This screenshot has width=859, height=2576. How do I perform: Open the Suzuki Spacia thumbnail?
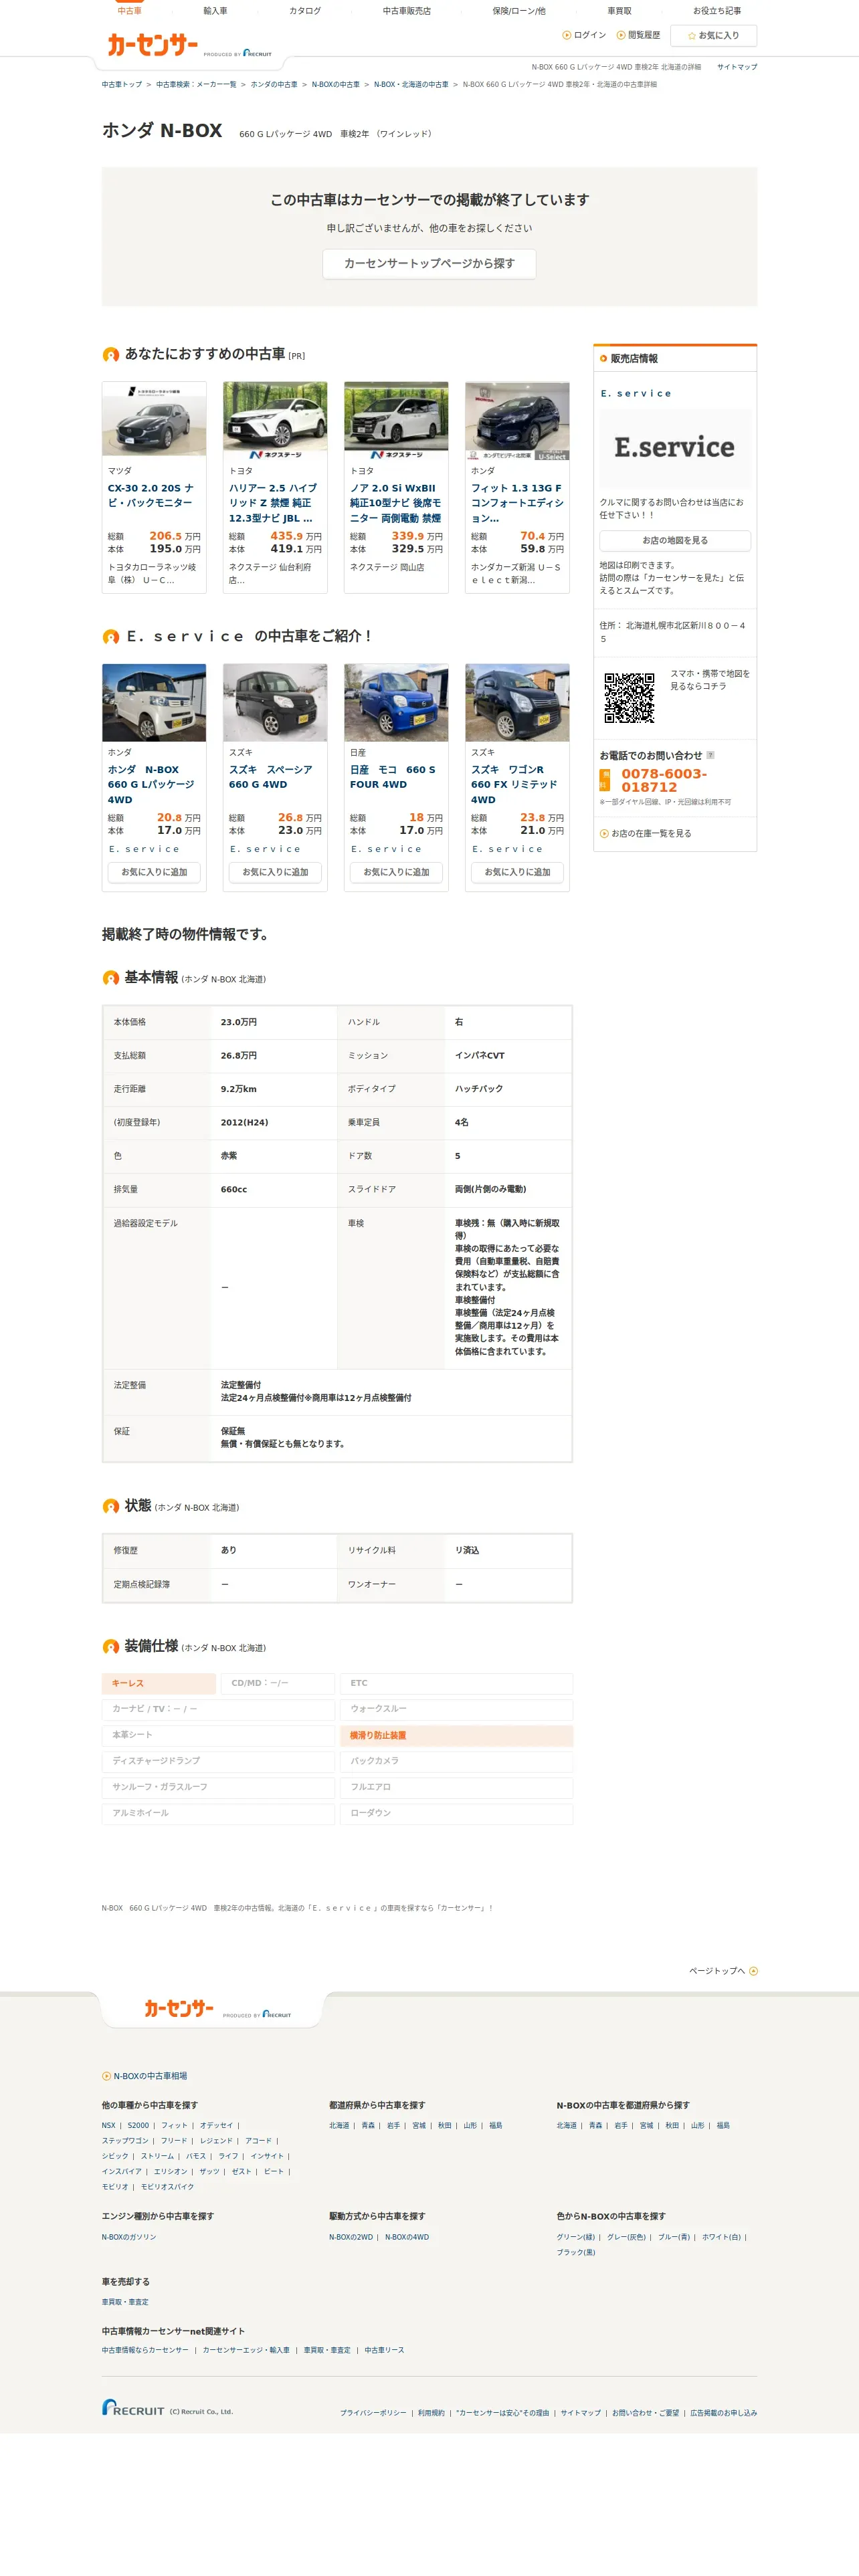pyautogui.click(x=275, y=702)
